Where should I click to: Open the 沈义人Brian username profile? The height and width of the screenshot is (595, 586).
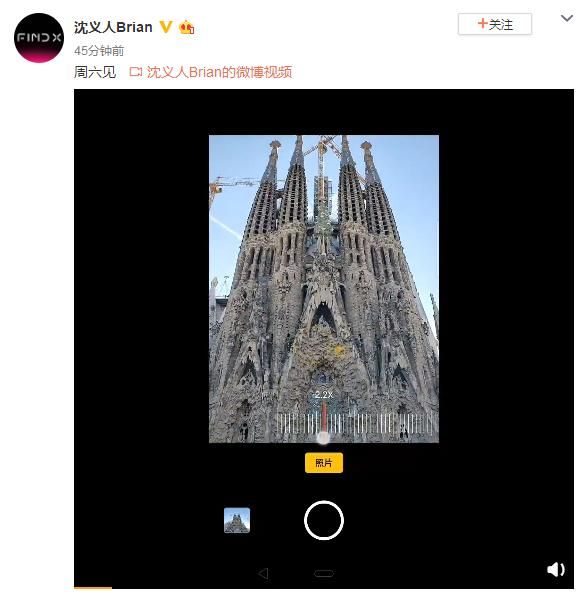[x=113, y=27]
